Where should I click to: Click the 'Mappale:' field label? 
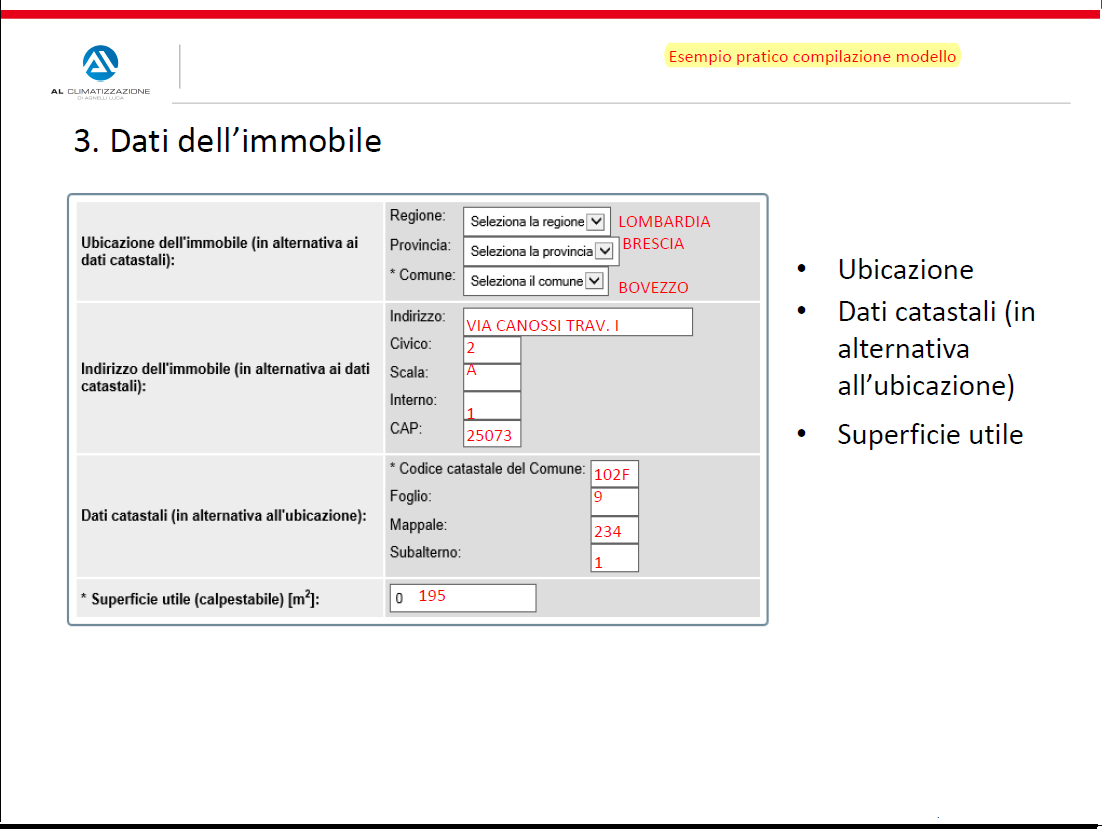click(418, 525)
